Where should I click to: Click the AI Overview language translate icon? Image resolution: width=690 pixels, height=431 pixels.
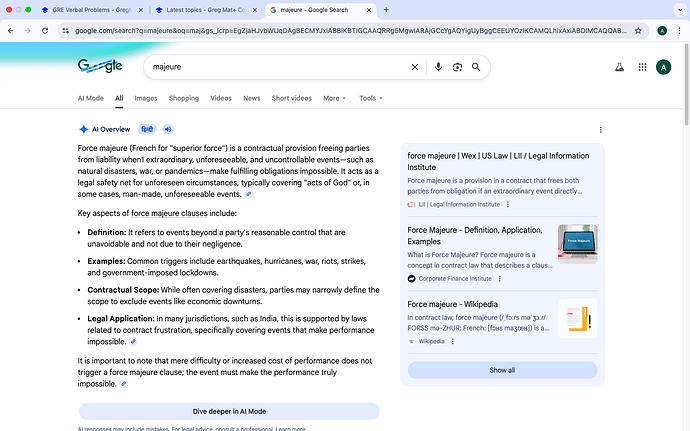(x=147, y=129)
